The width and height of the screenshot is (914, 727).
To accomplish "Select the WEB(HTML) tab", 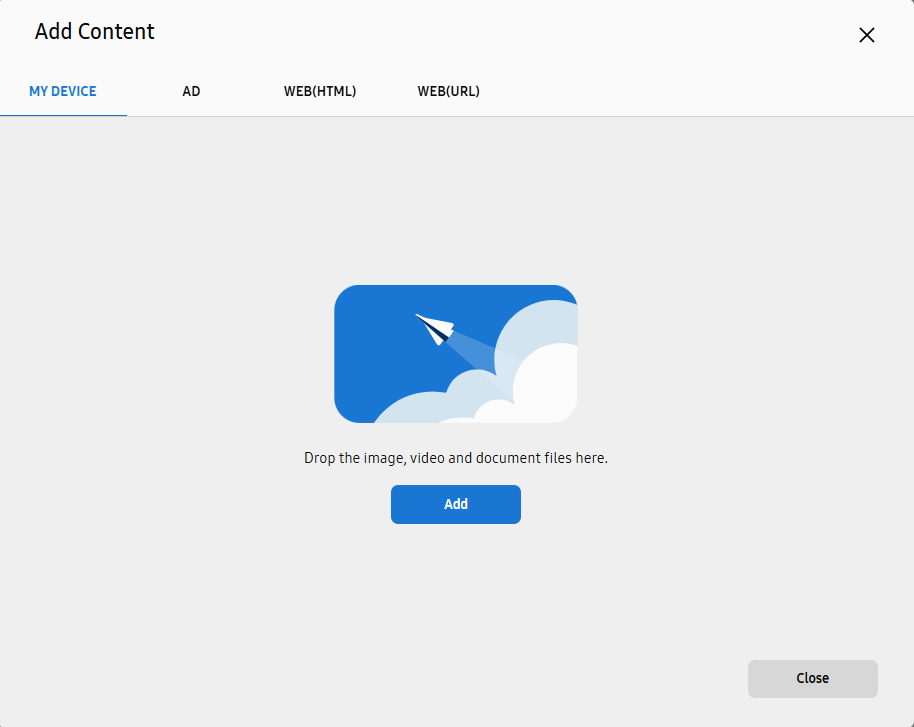I will (x=319, y=92).
